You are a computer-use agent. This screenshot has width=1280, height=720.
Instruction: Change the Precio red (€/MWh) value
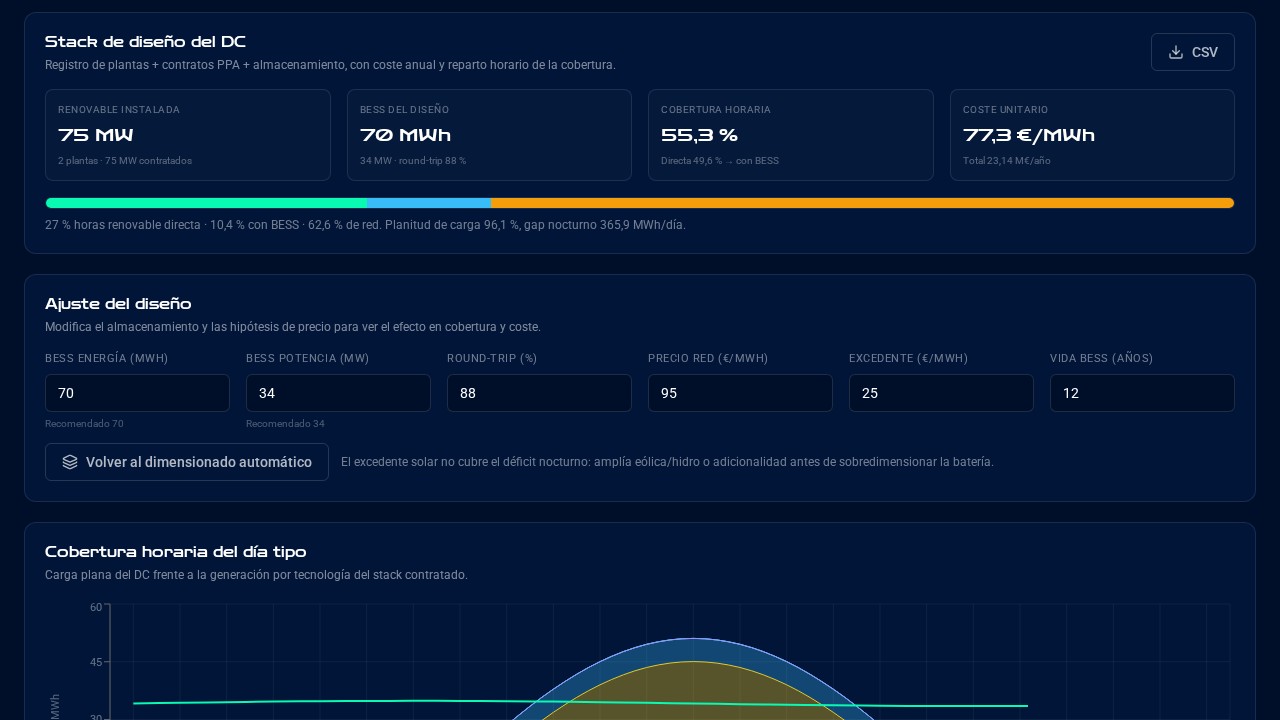click(x=740, y=393)
